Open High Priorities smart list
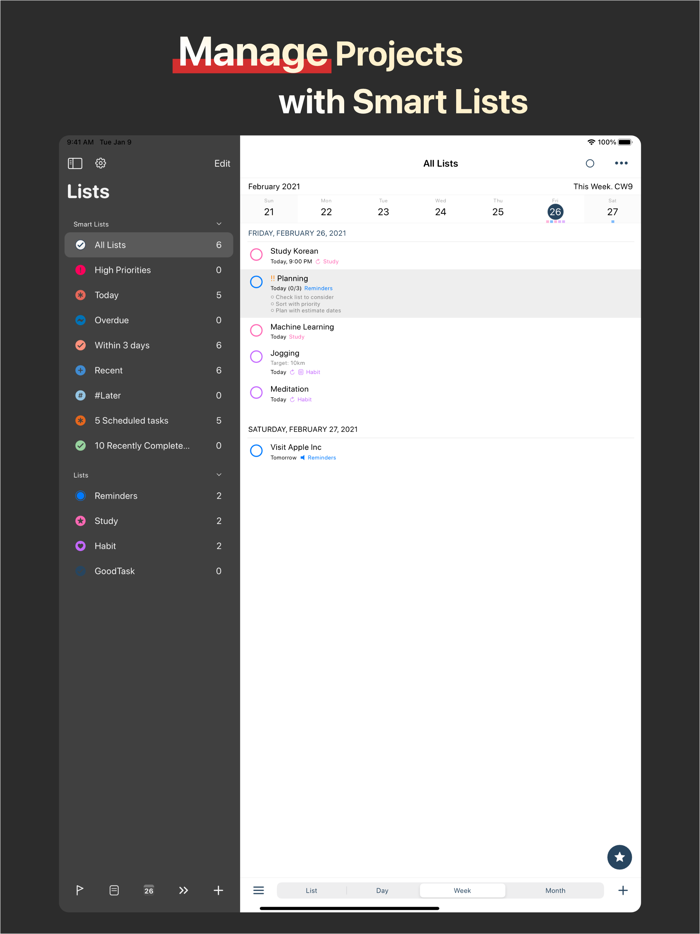Viewport: 700px width, 934px height. [x=149, y=270]
